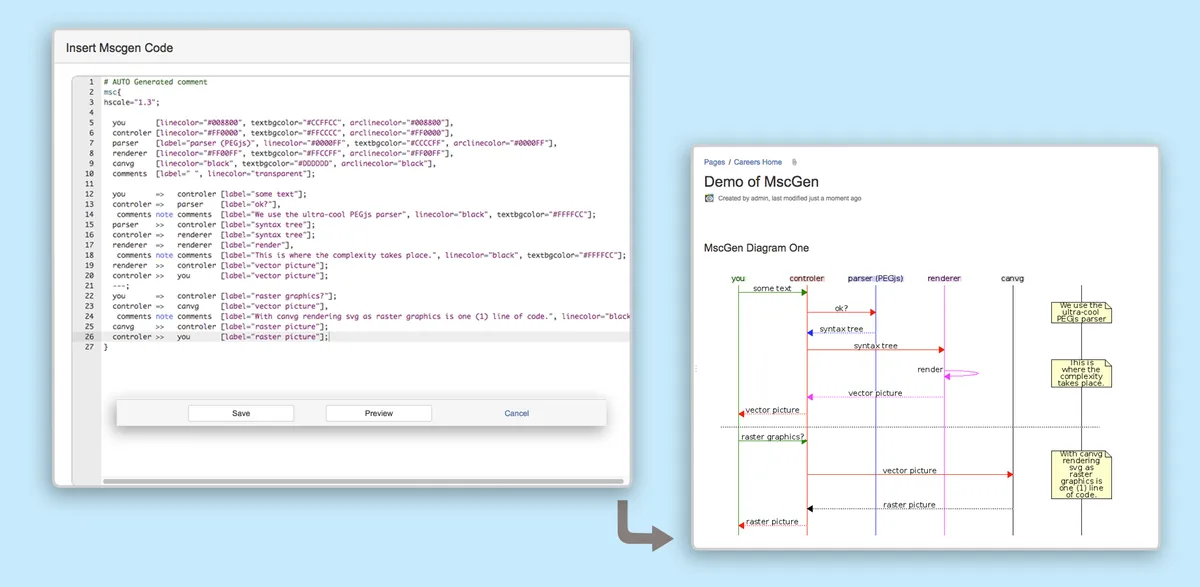This screenshot has width=1200, height=587.
Task: Click the 'raster graphics?' arrow label
Action: click(x=772, y=437)
